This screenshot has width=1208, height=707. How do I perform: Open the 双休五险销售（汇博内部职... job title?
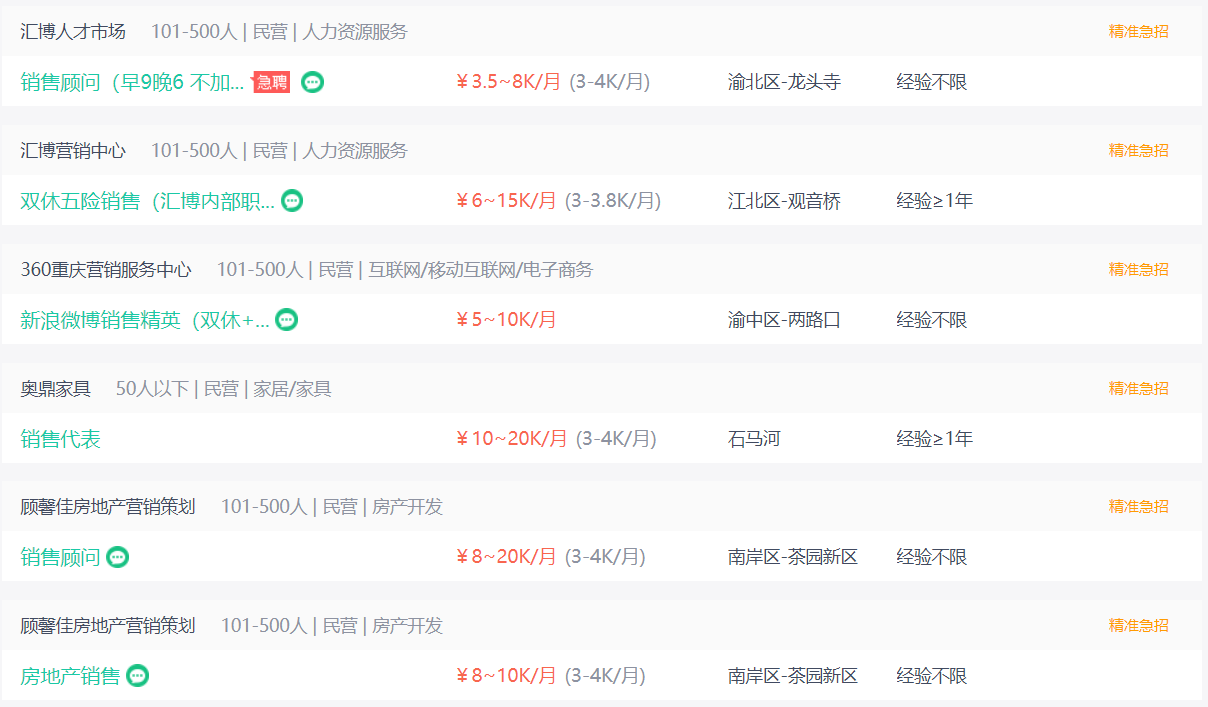click(147, 201)
